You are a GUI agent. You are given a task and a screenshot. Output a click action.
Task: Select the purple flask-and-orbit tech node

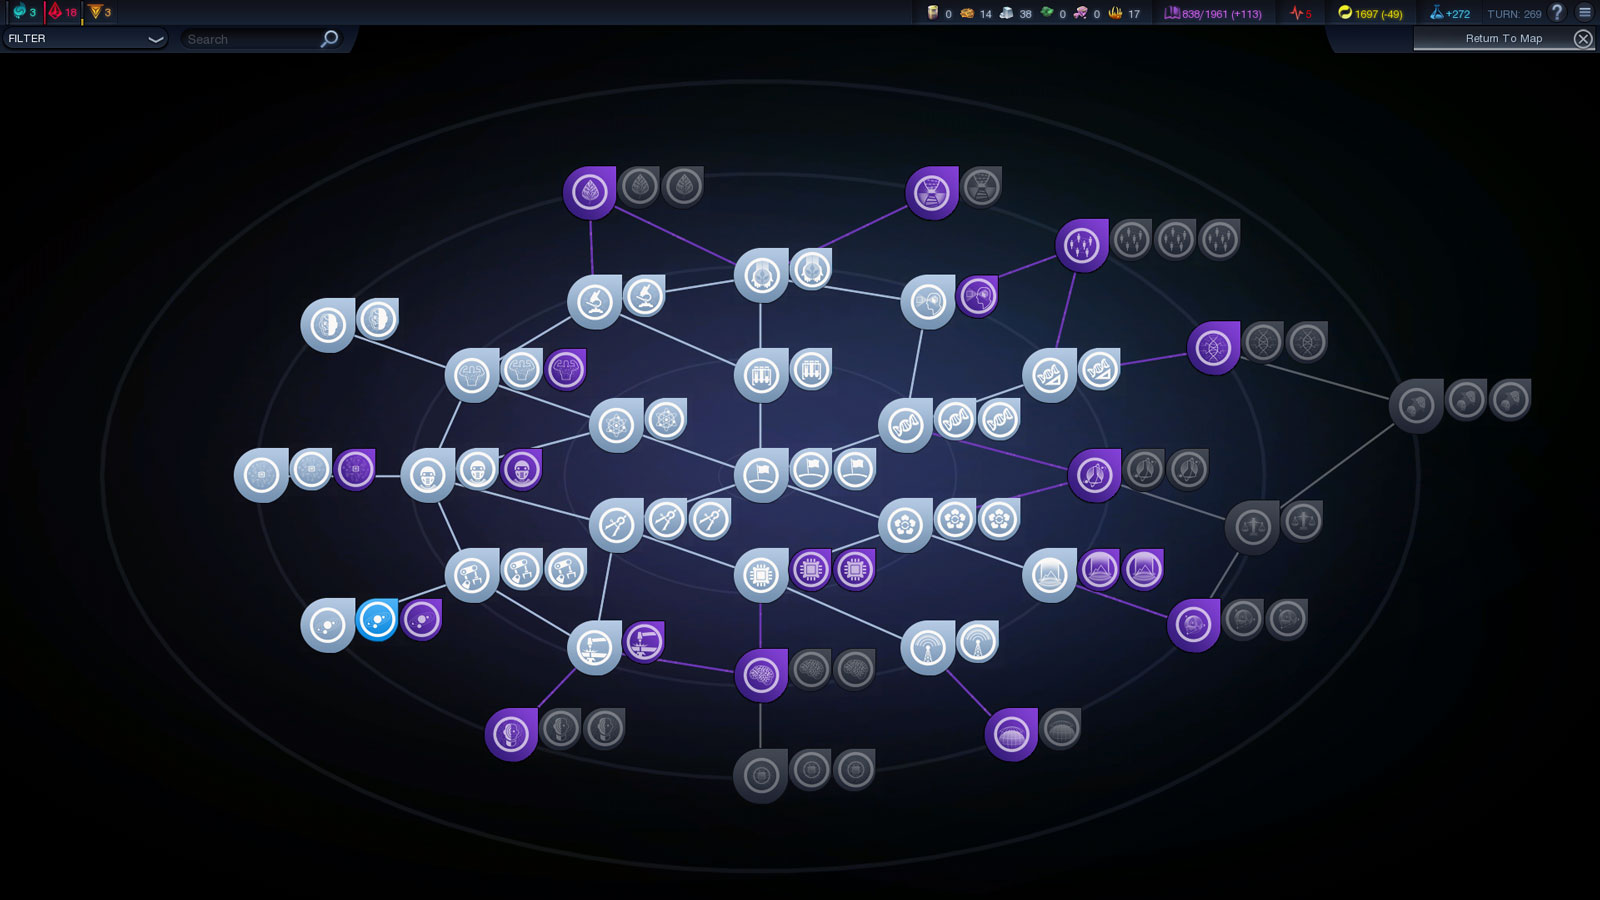(1094, 475)
